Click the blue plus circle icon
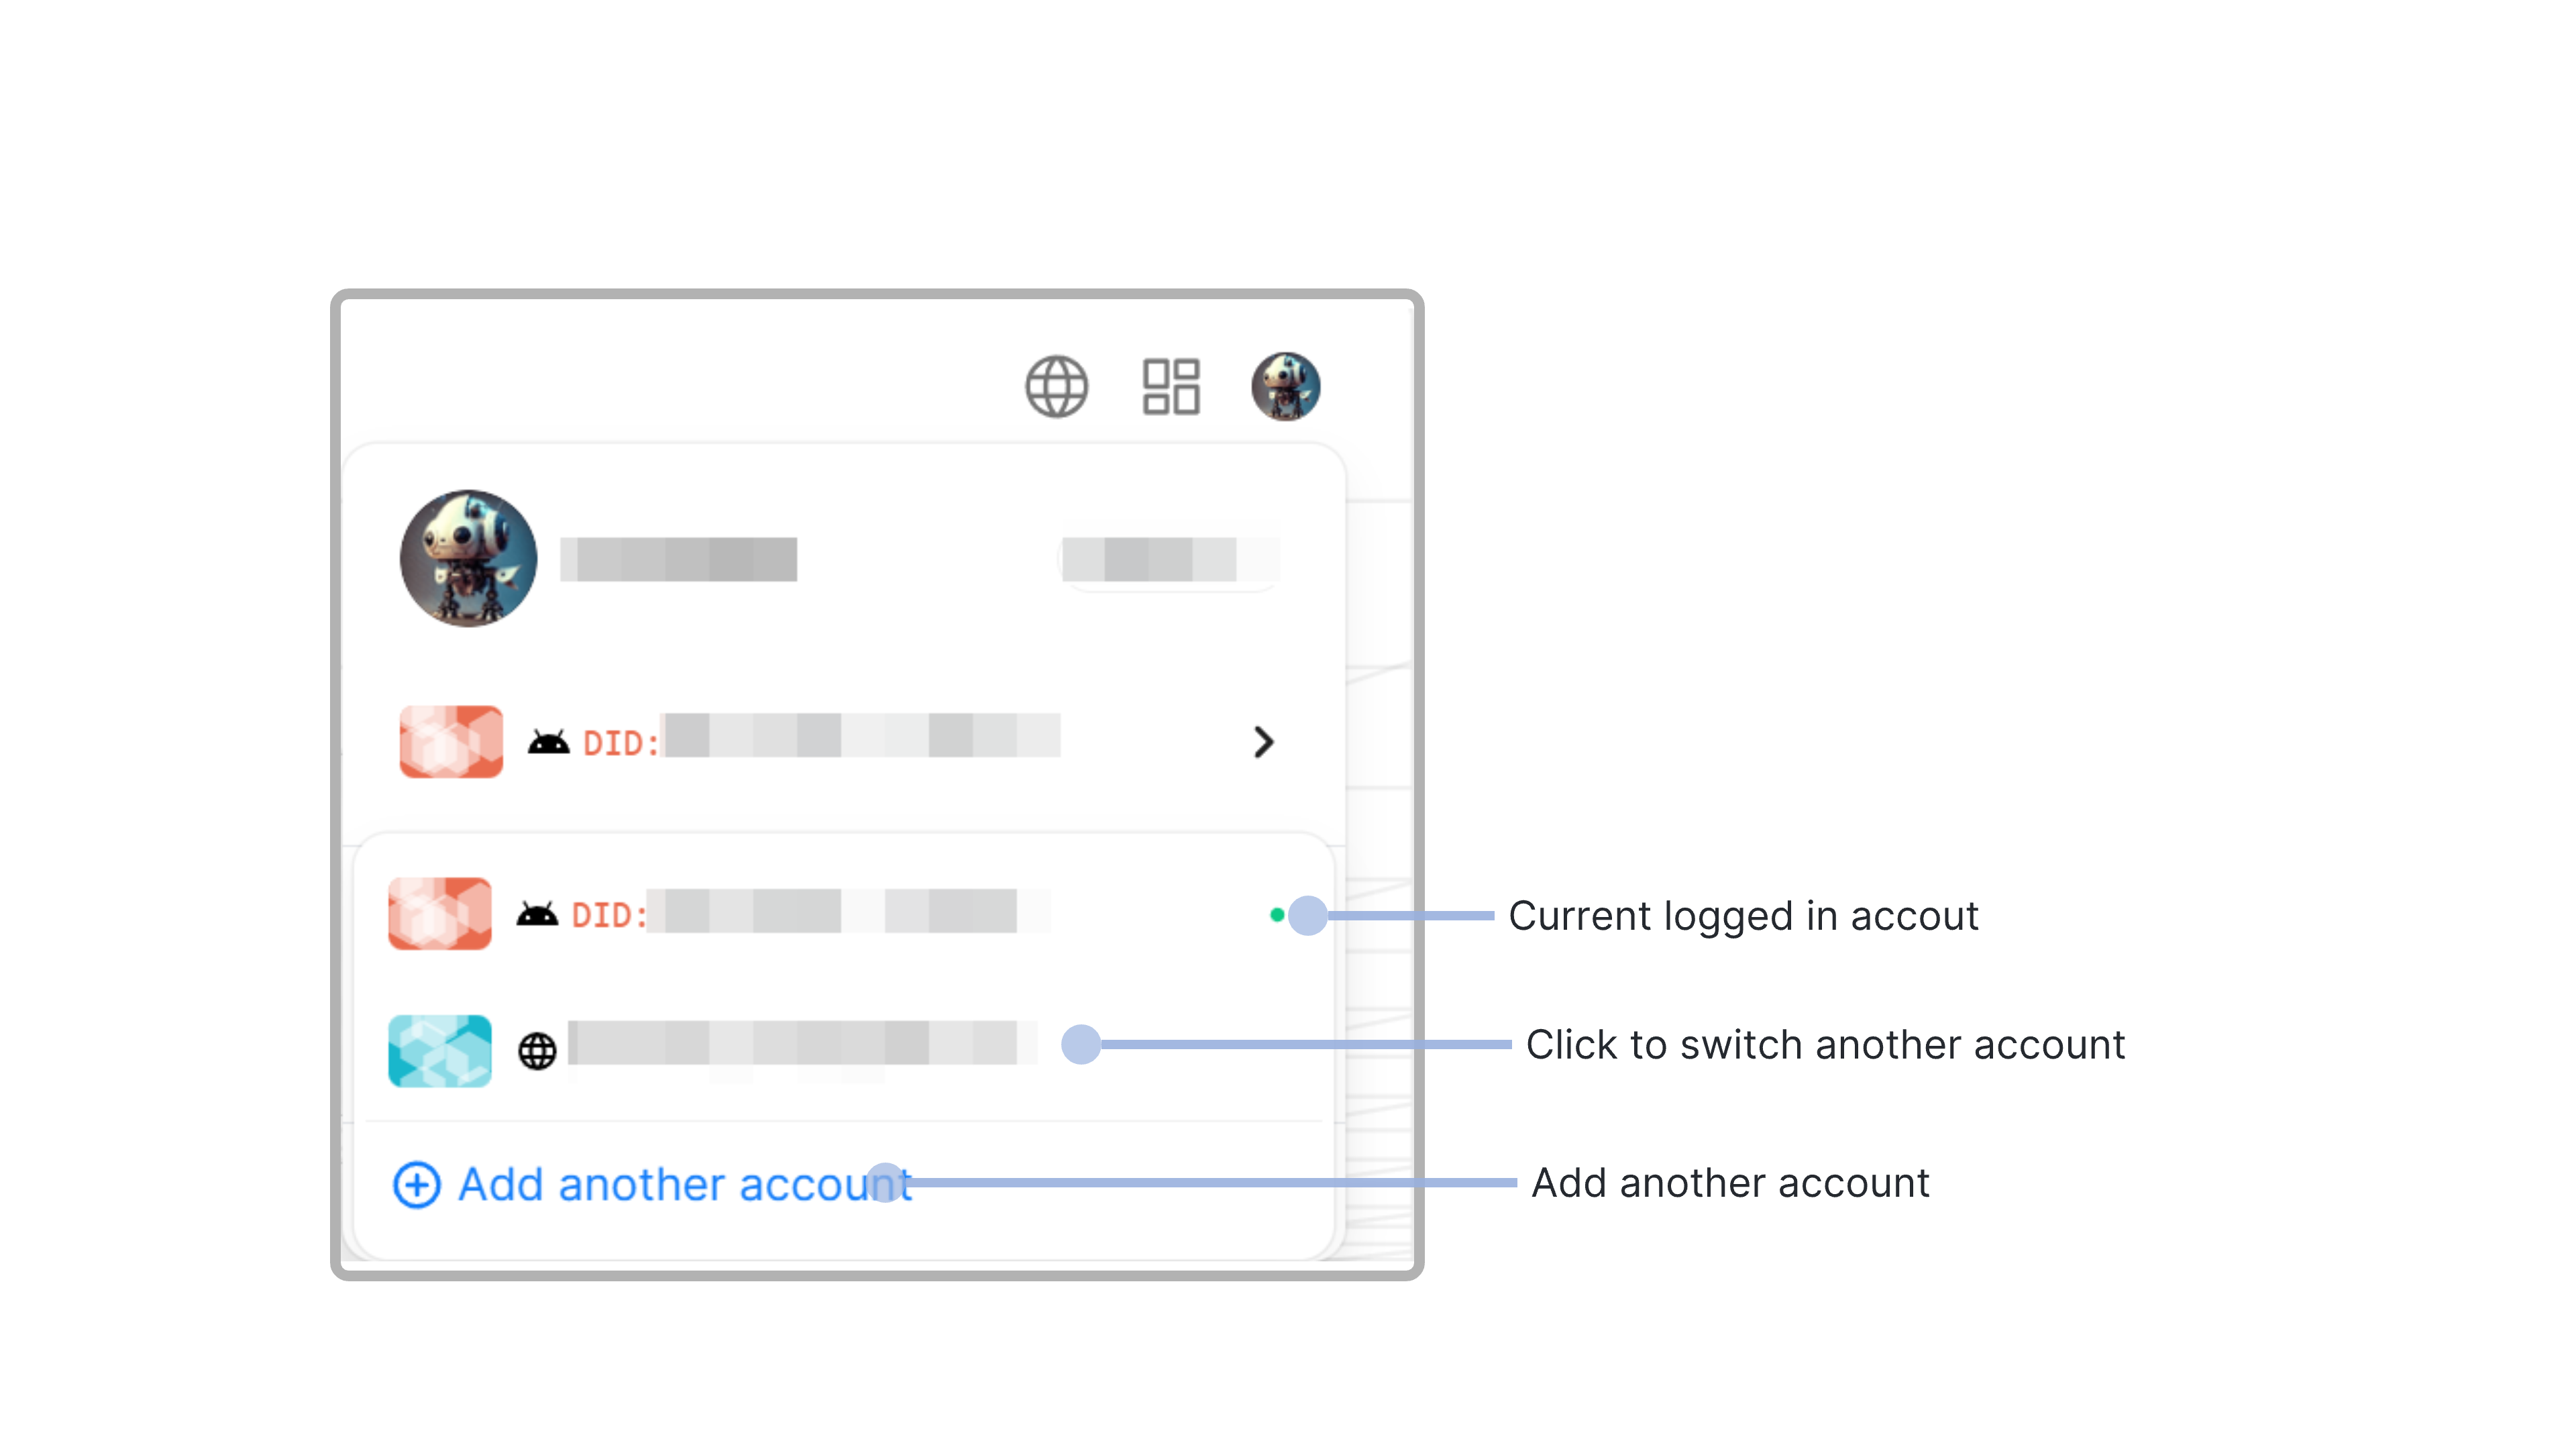The width and height of the screenshot is (2576, 1449). 416,1185
